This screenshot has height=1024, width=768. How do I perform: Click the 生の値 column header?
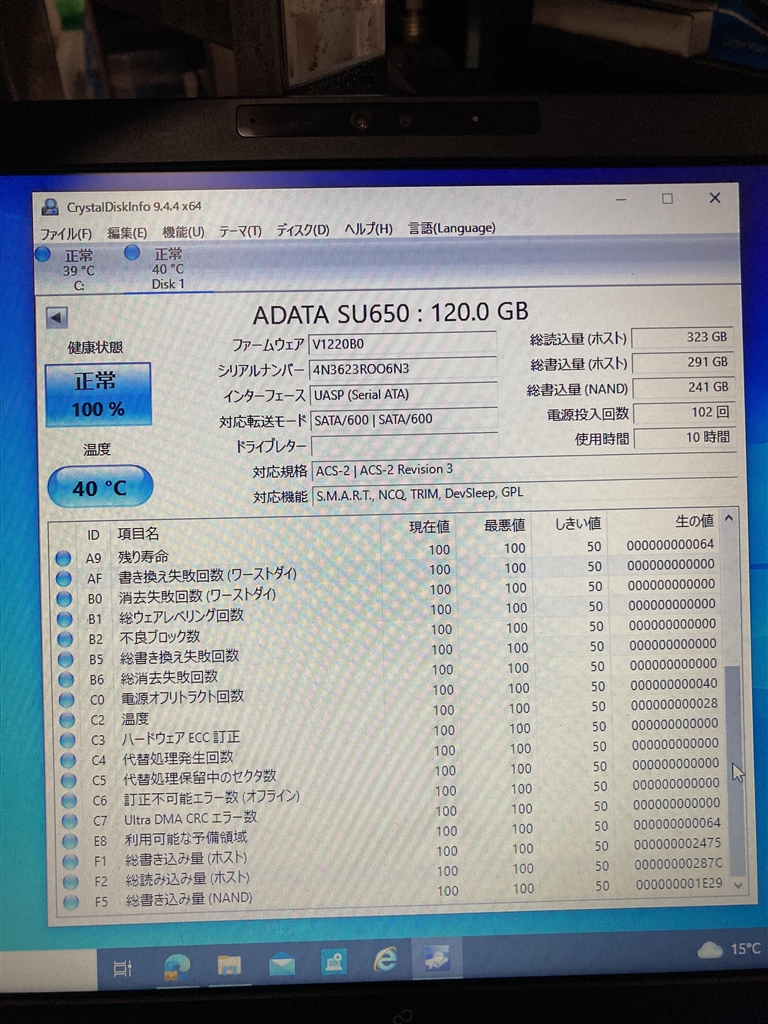694,521
